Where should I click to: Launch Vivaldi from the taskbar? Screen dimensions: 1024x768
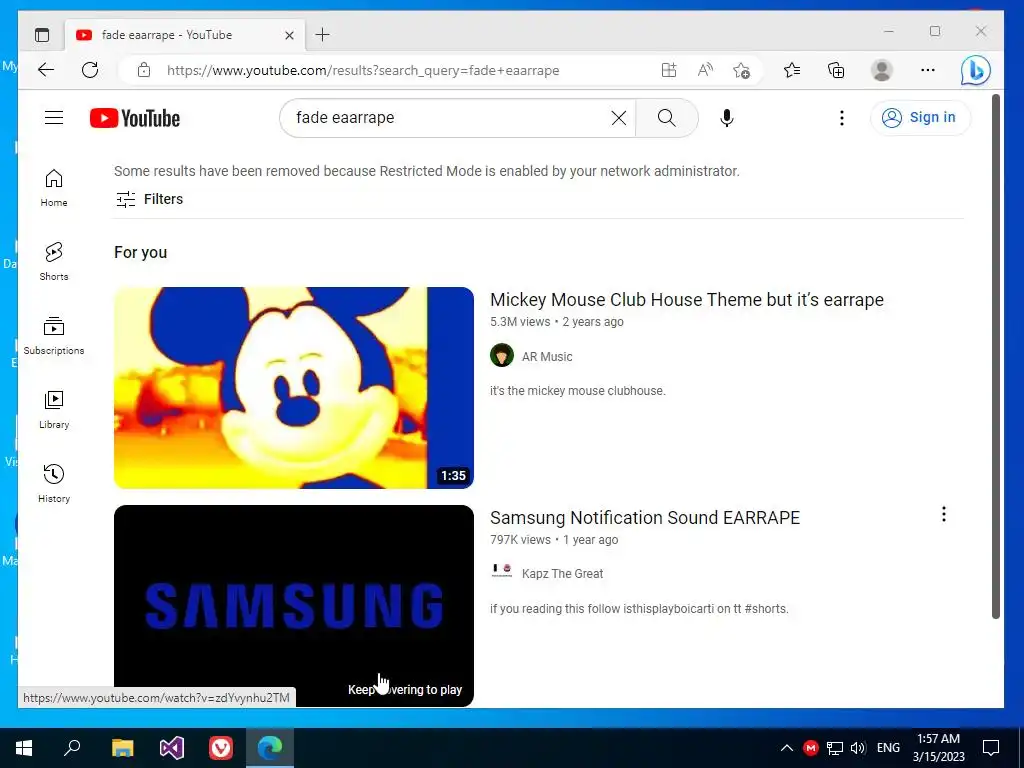221,747
